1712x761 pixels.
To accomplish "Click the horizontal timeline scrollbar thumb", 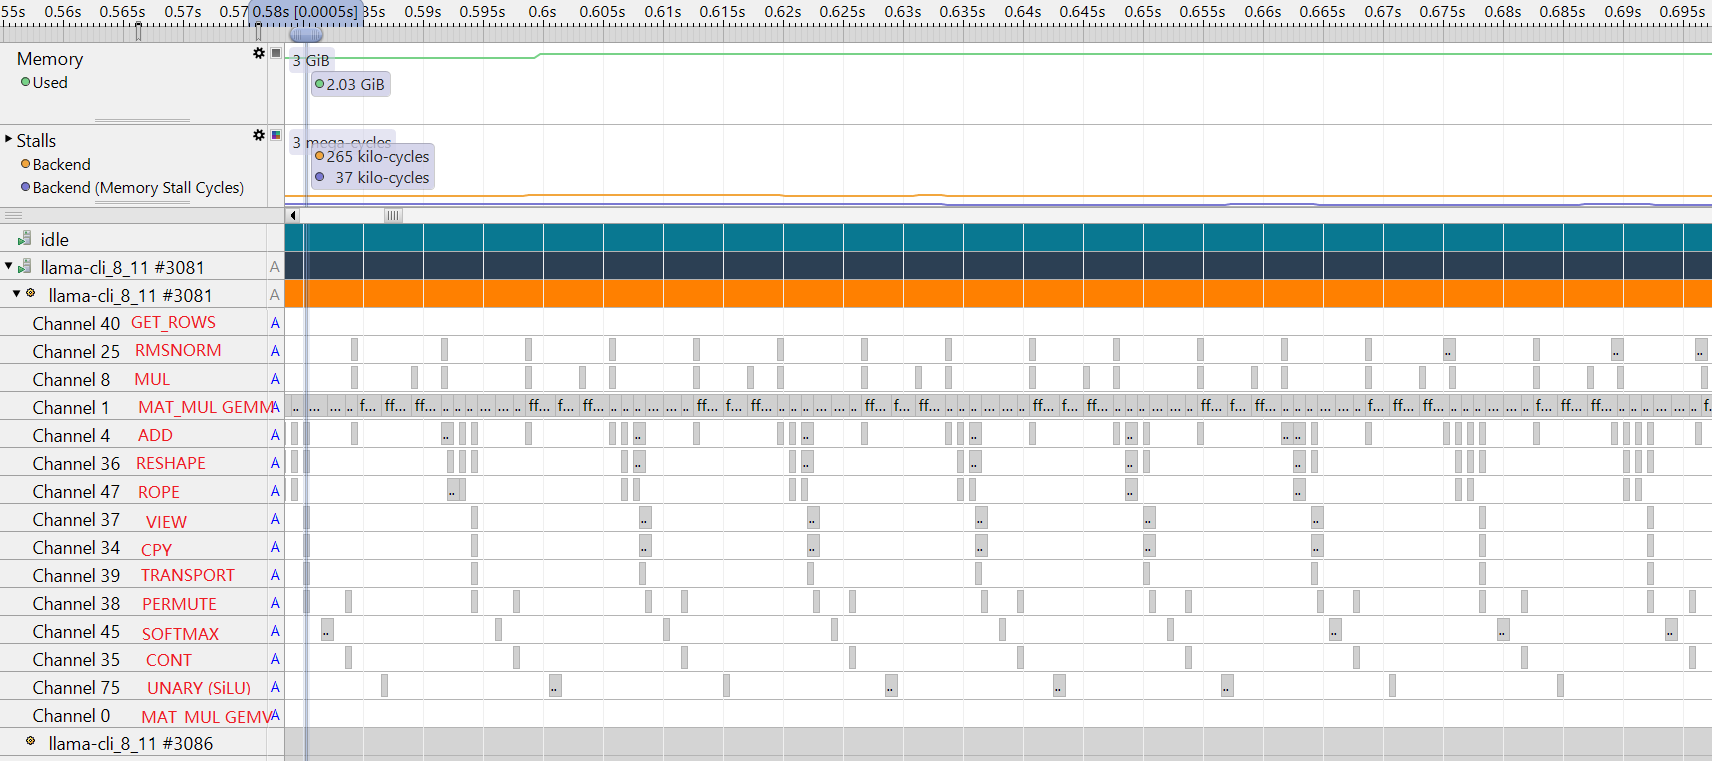I will 393,215.
